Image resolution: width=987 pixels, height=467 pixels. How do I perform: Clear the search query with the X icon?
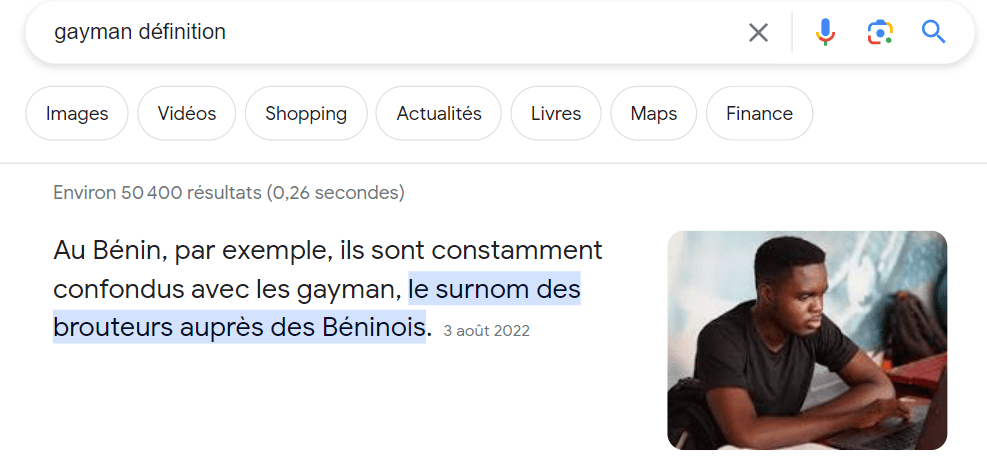(759, 33)
